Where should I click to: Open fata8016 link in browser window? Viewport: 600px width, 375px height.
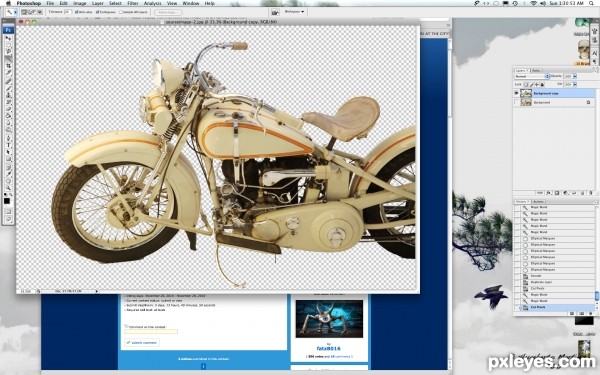click(x=329, y=349)
